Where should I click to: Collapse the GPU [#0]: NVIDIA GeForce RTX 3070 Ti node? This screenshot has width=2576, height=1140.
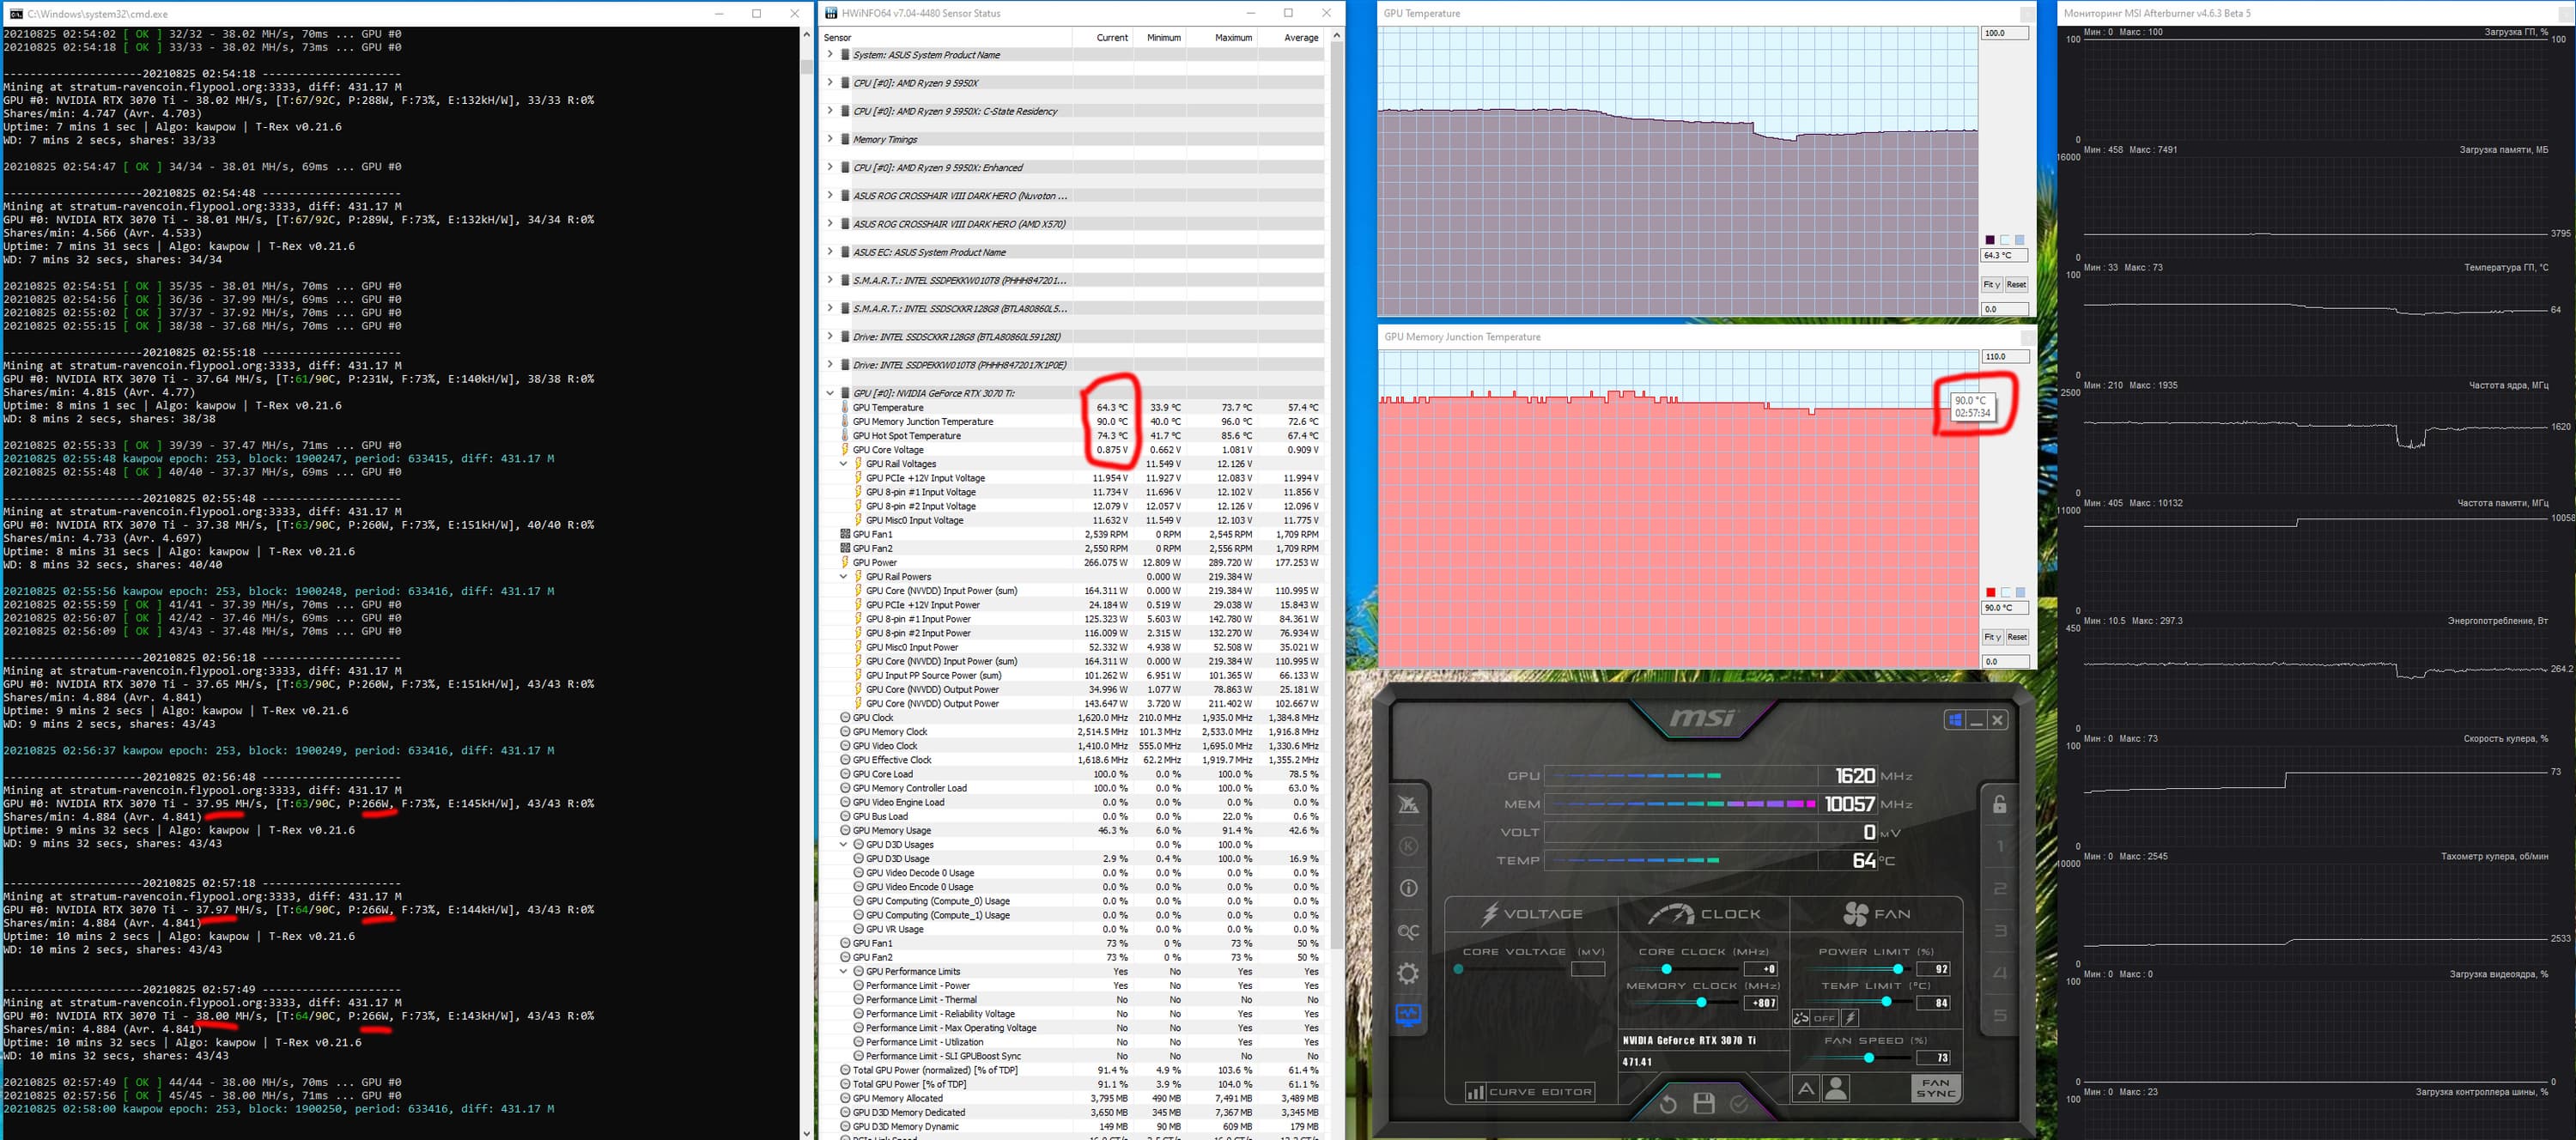point(830,393)
